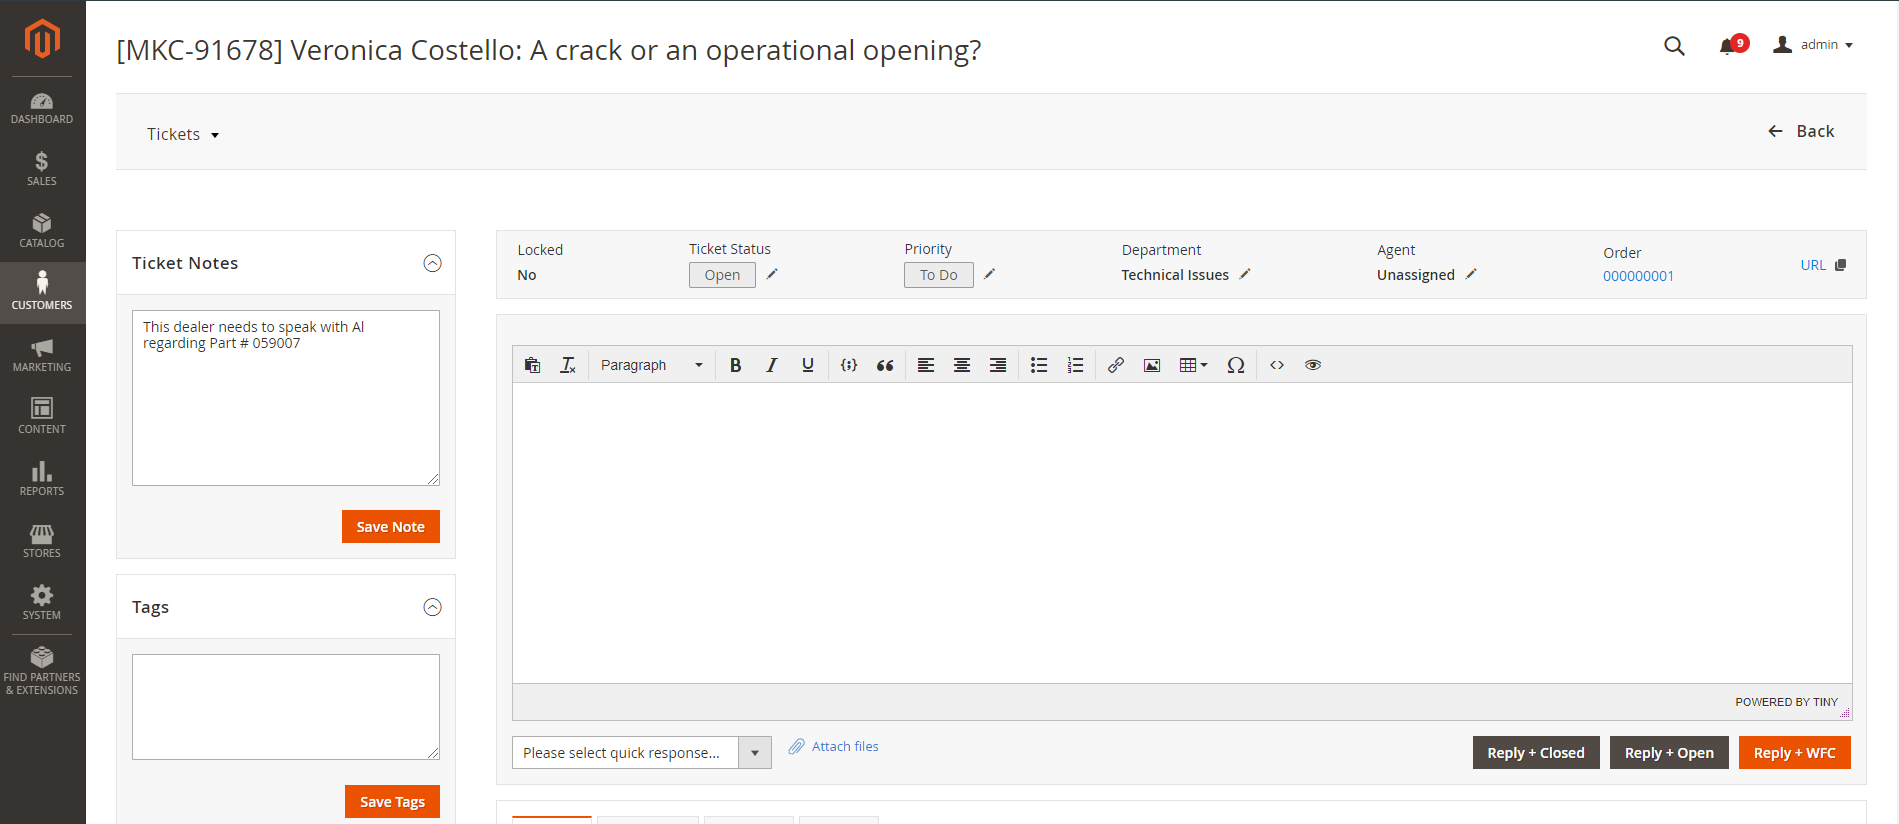Open the quick response dropdown
This screenshot has height=824, width=1899.
point(641,753)
